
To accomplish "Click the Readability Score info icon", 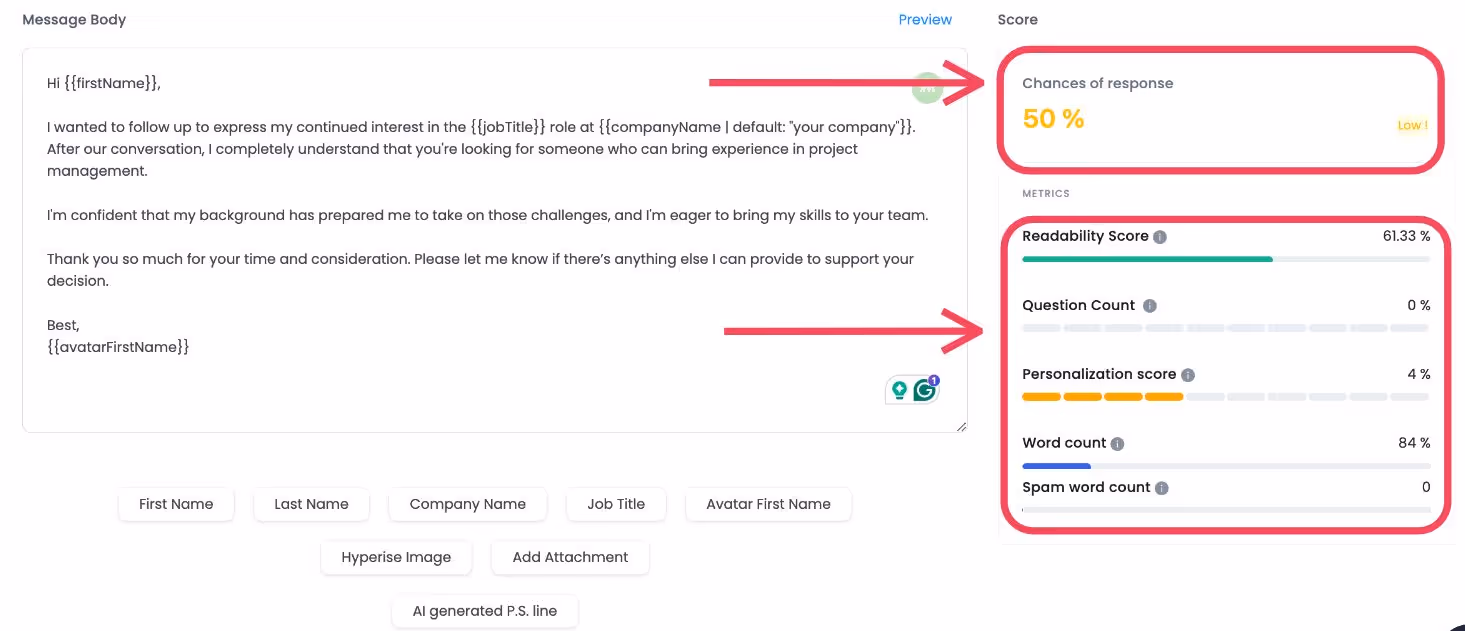I will pyautogui.click(x=1160, y=236).
